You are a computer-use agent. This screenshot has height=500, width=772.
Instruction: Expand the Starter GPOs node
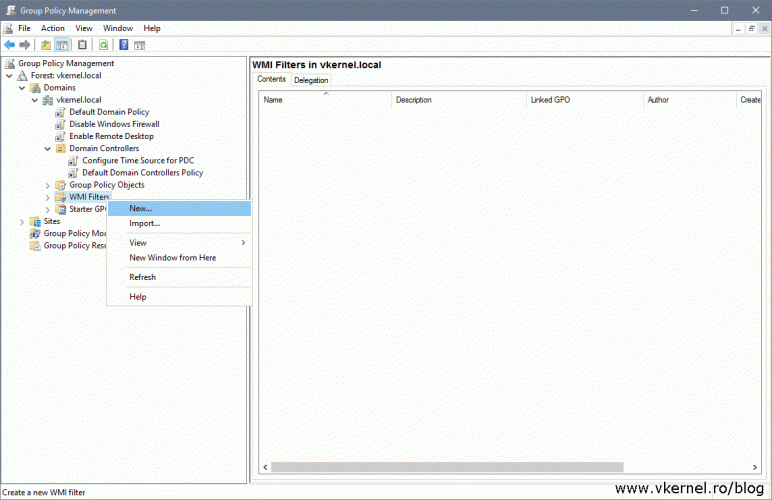48,210
